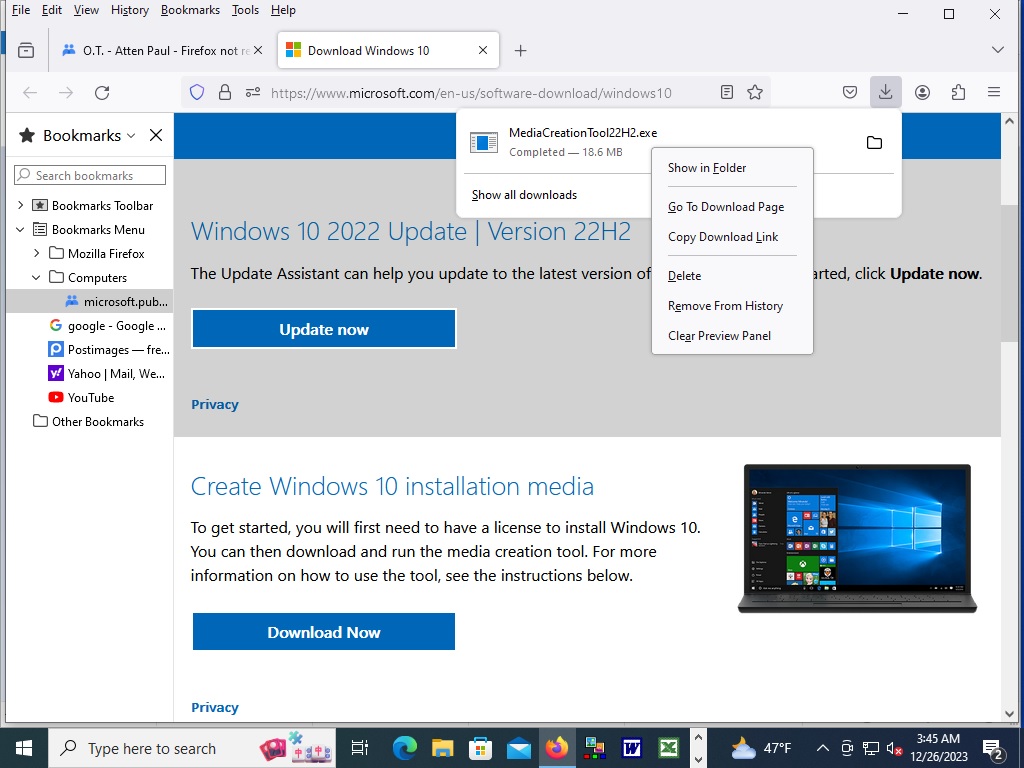Click the MediaCreationTool22H2.exe file icon
The height and width of the screenshot is (768, 1024).
[484, 142]
